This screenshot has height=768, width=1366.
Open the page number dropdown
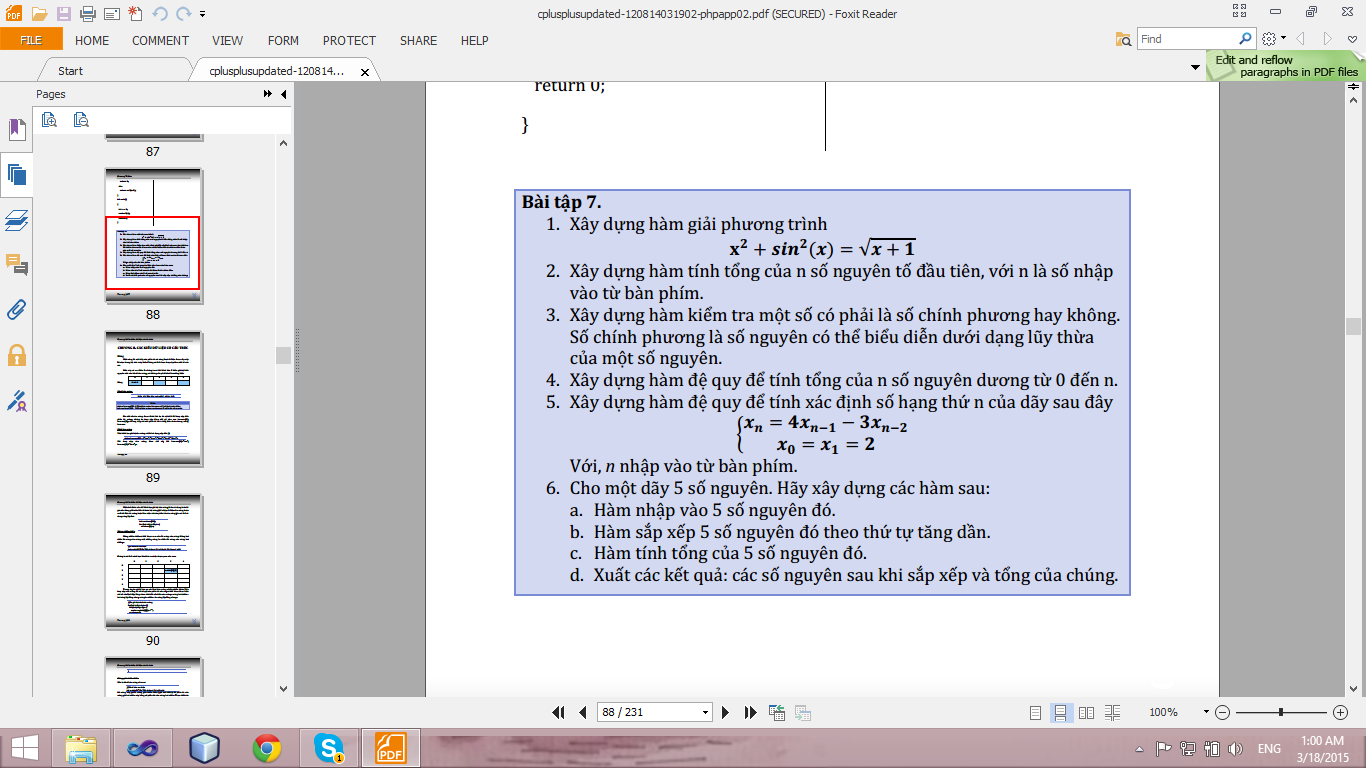pyautogui.click(x=706, y=713)
